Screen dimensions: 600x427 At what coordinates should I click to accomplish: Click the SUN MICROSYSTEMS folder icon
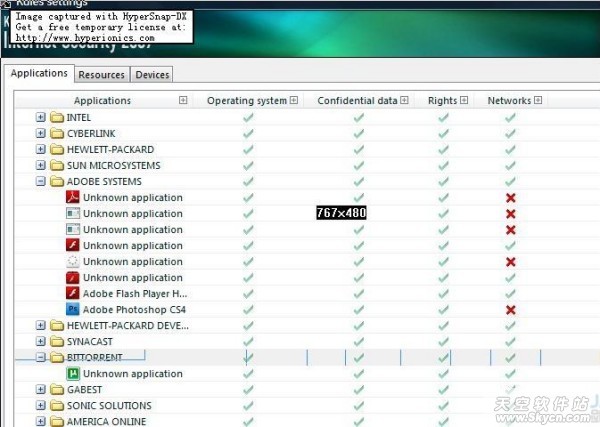[57, 165]
